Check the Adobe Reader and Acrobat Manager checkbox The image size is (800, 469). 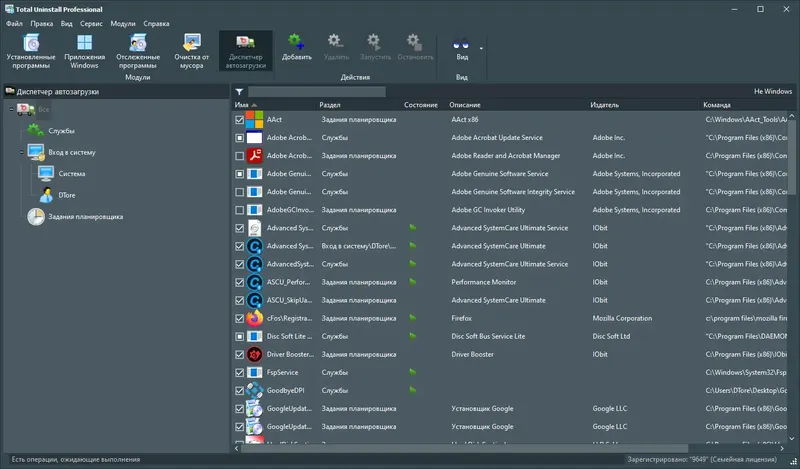coord(239,156)
